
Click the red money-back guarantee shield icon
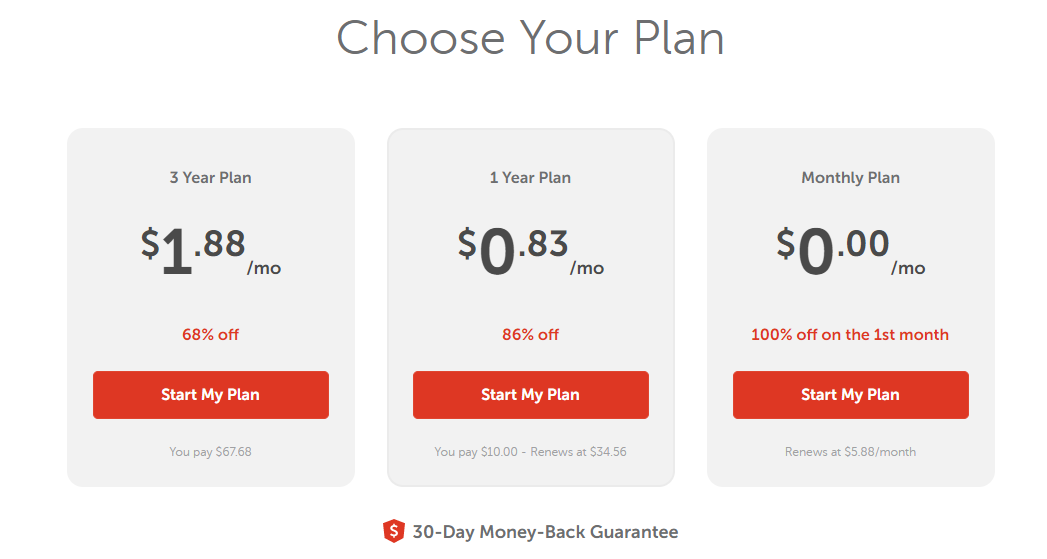393,532
